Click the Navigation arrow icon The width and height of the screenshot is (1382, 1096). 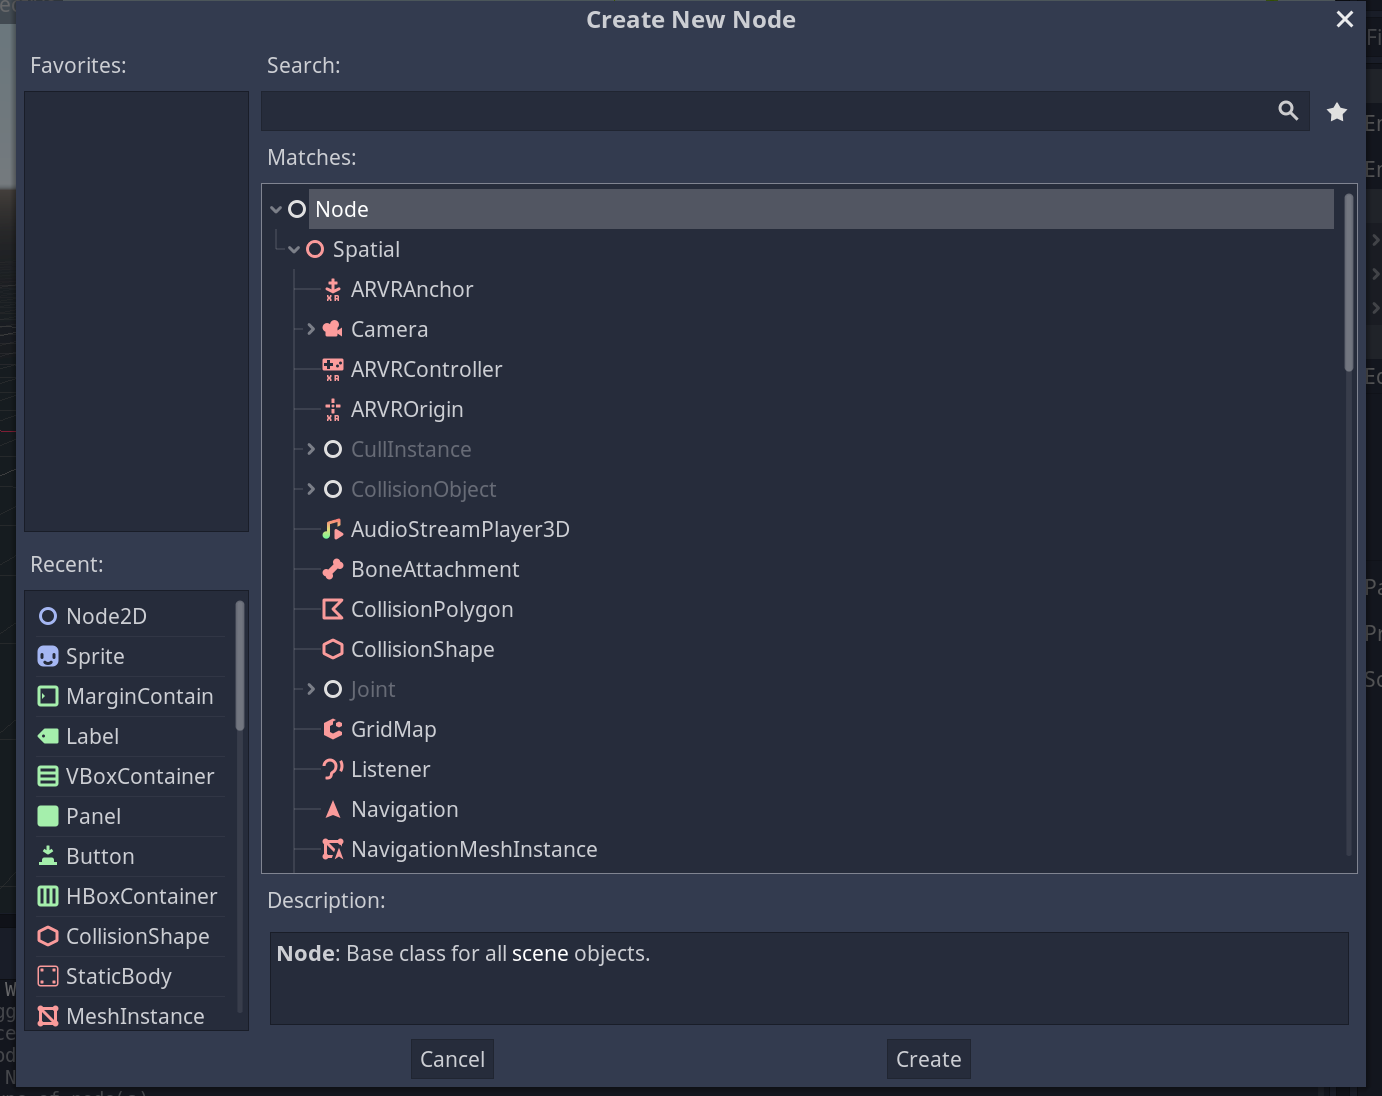(332, 809)
